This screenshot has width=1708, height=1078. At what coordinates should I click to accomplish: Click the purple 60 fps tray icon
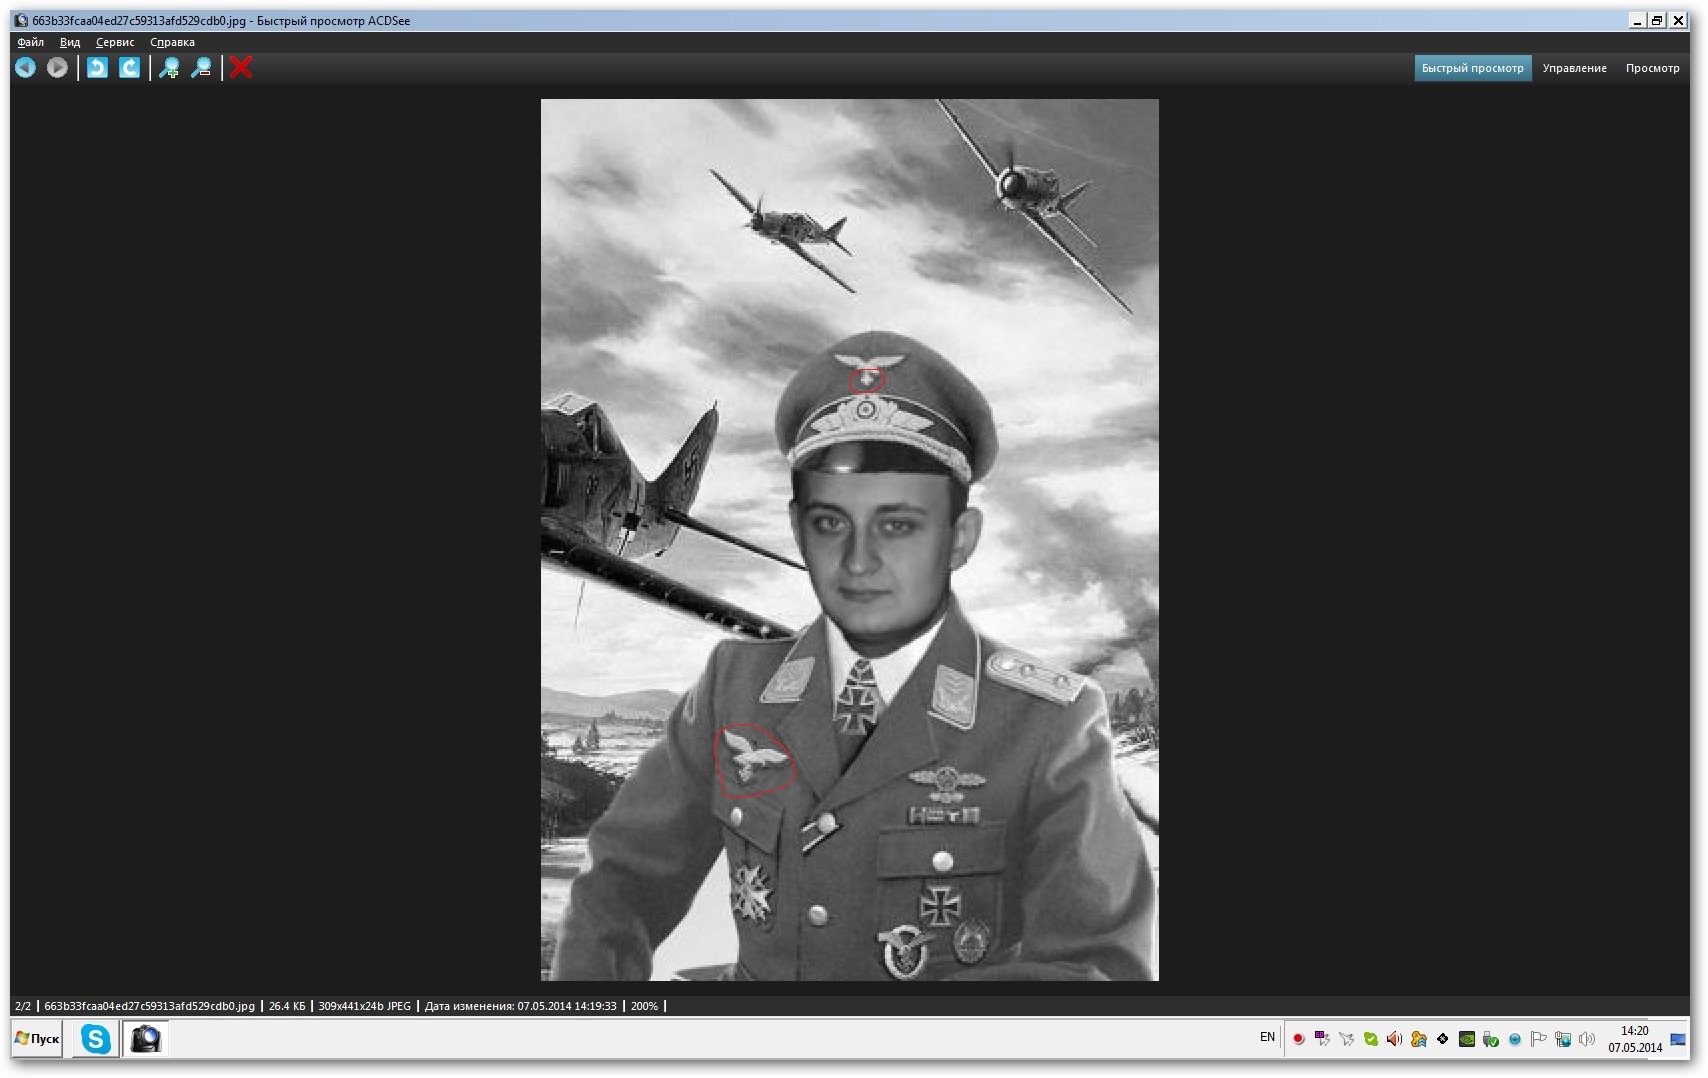tap(1322, 1039)
